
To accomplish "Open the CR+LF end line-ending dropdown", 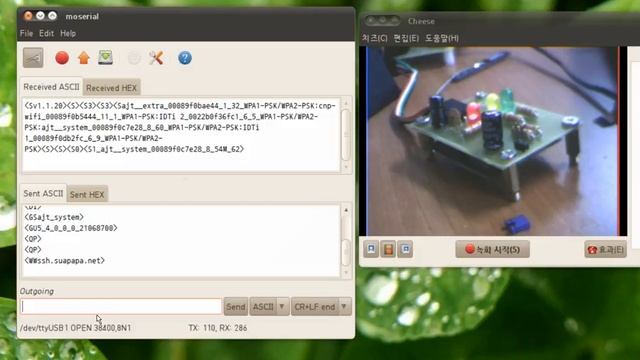I will (x=321, y=307).
